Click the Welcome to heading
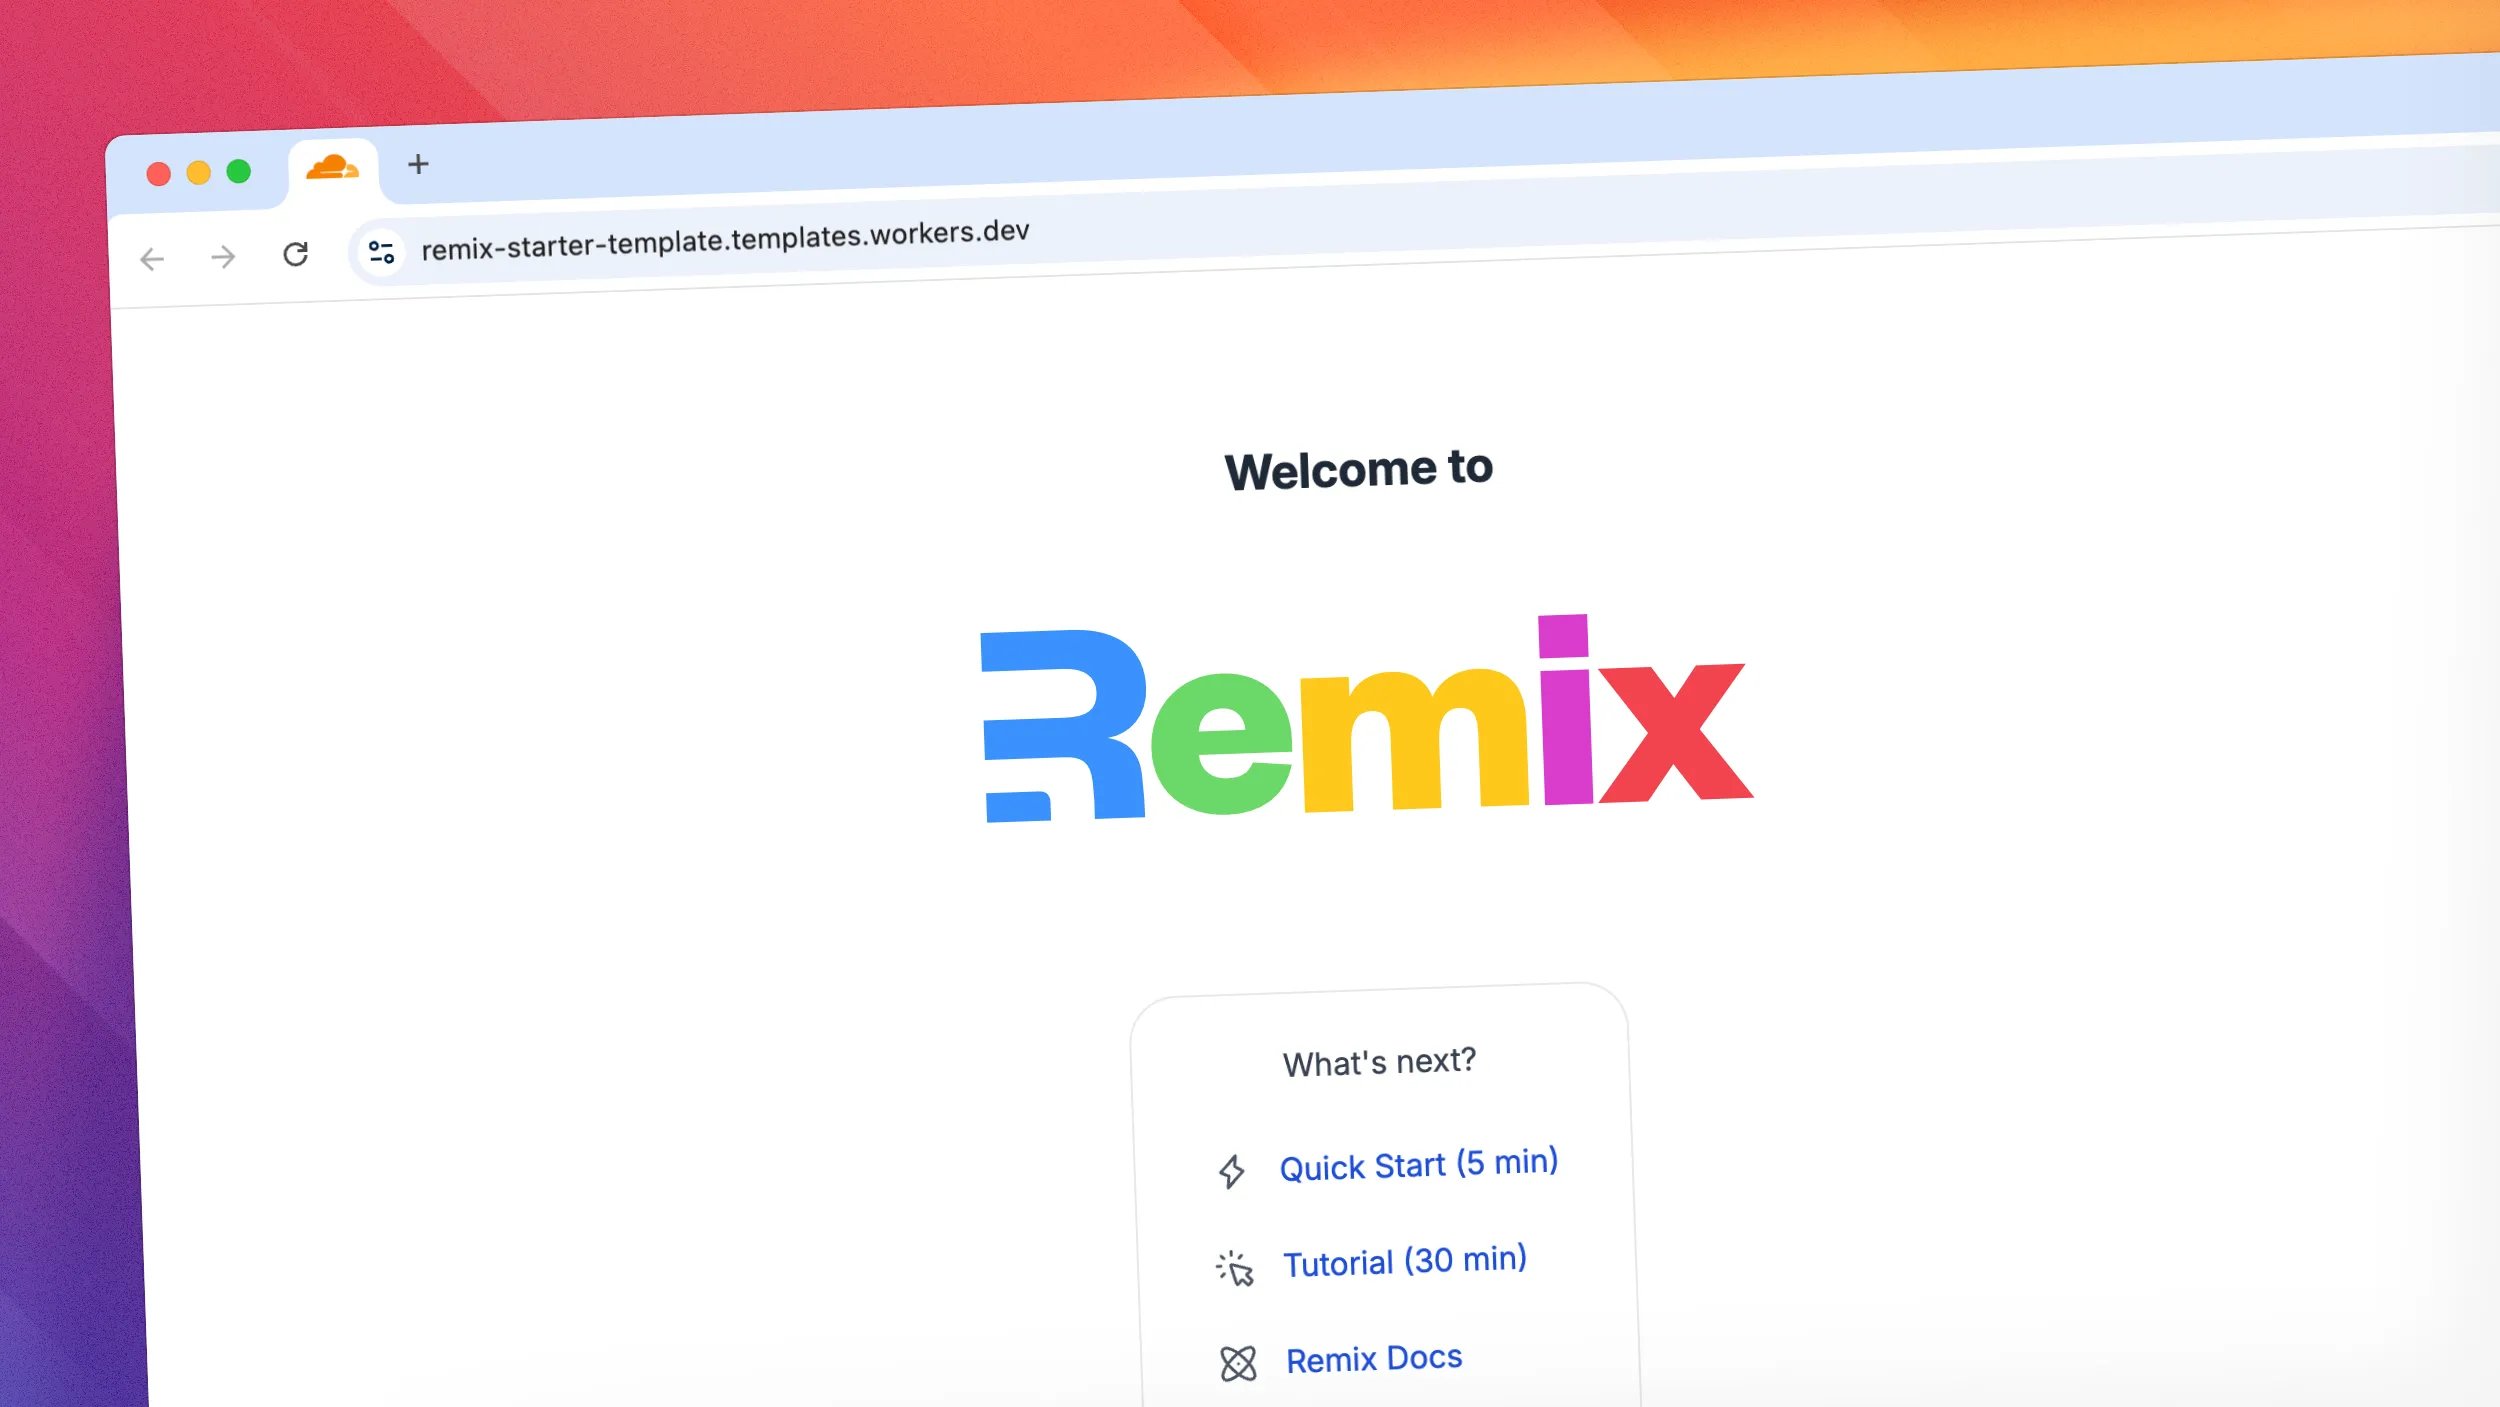The width and height of the screenshot is (2500, 1407). 1358,469
